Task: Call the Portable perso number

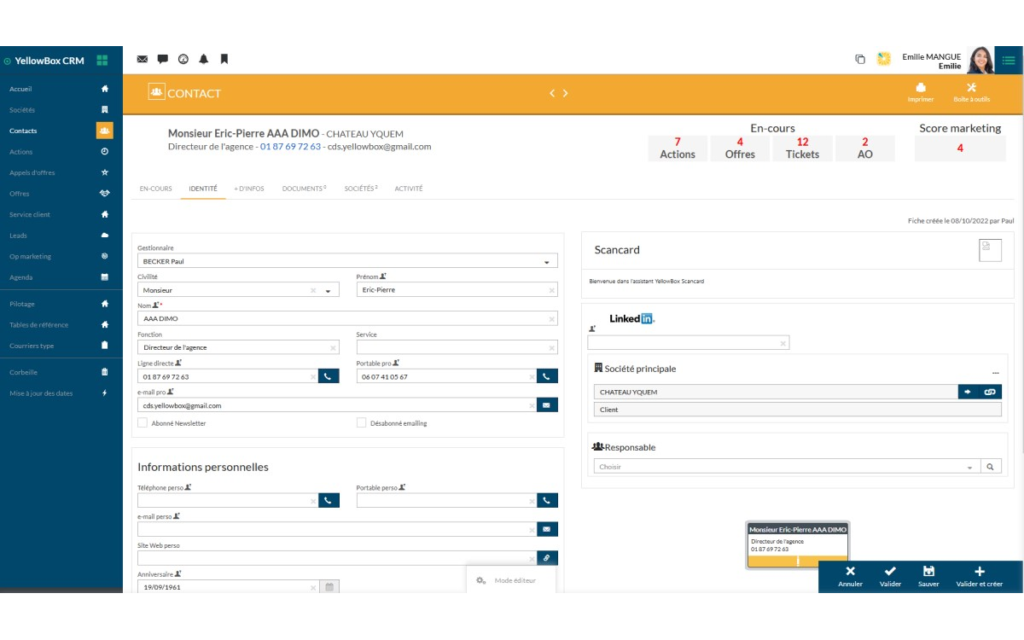Action: click(x=547, y=500)
